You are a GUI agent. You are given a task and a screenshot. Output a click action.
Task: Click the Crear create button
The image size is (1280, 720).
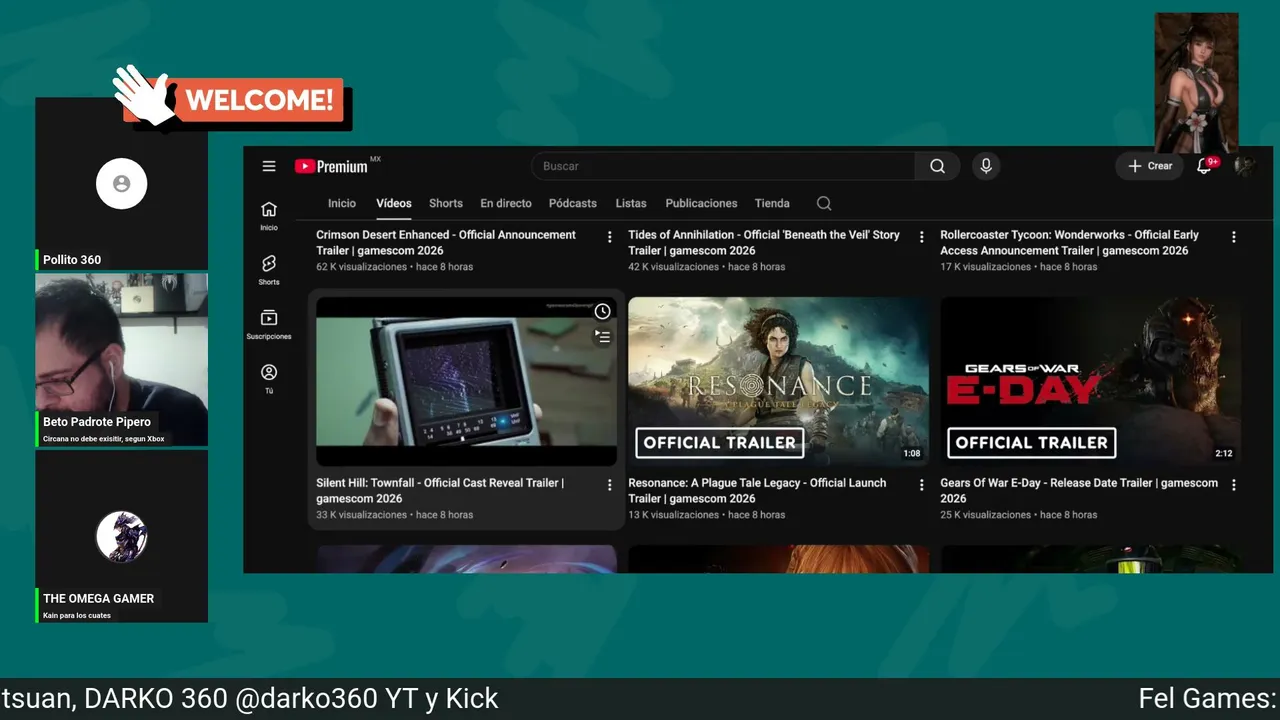point(1150,166)
